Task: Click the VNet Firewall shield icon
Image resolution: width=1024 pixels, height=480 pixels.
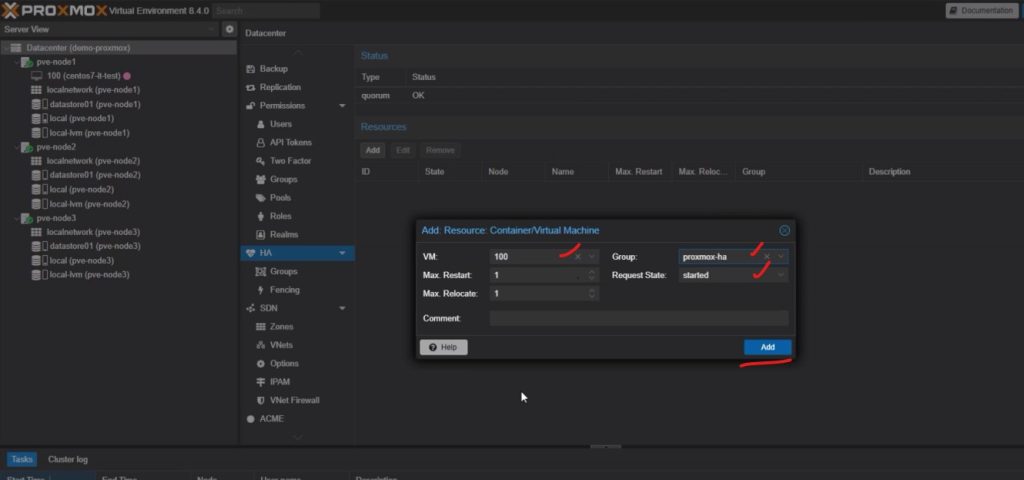Action: pos(261,400)
